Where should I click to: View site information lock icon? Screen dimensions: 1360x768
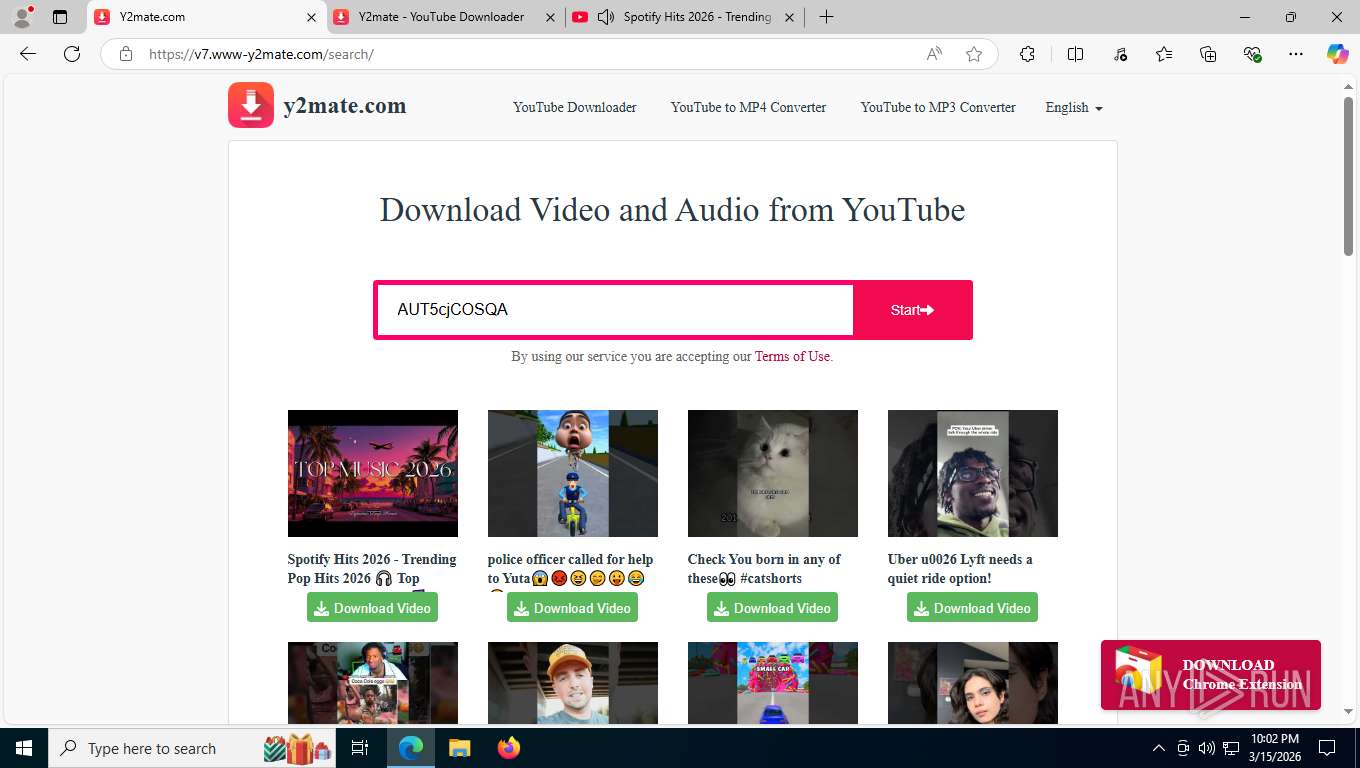[126, 54]
